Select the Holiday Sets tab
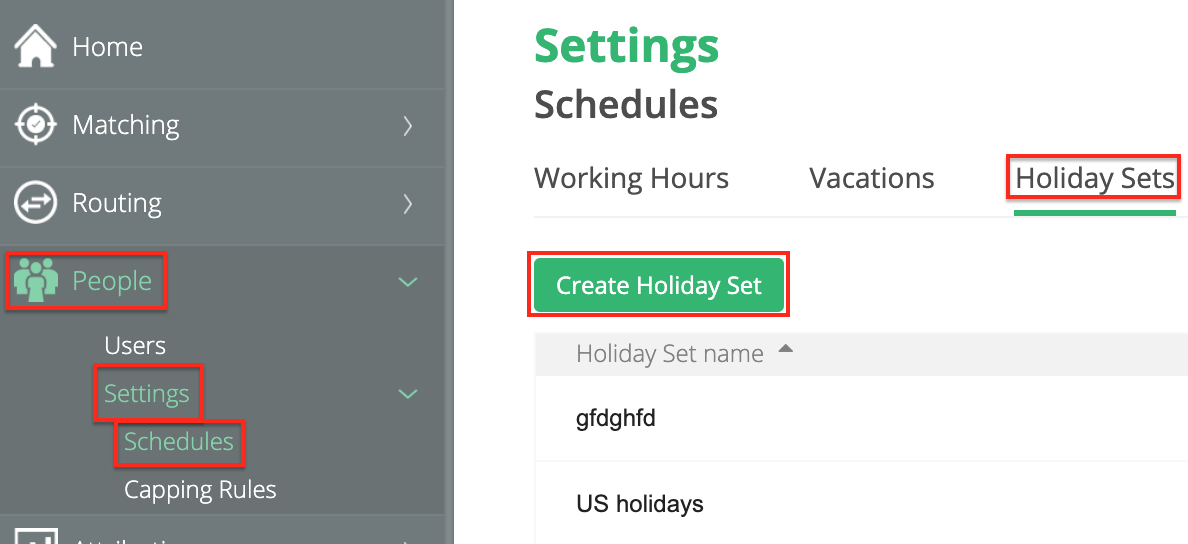This screenshot has height=544, width=1188. pos(1094,179)
